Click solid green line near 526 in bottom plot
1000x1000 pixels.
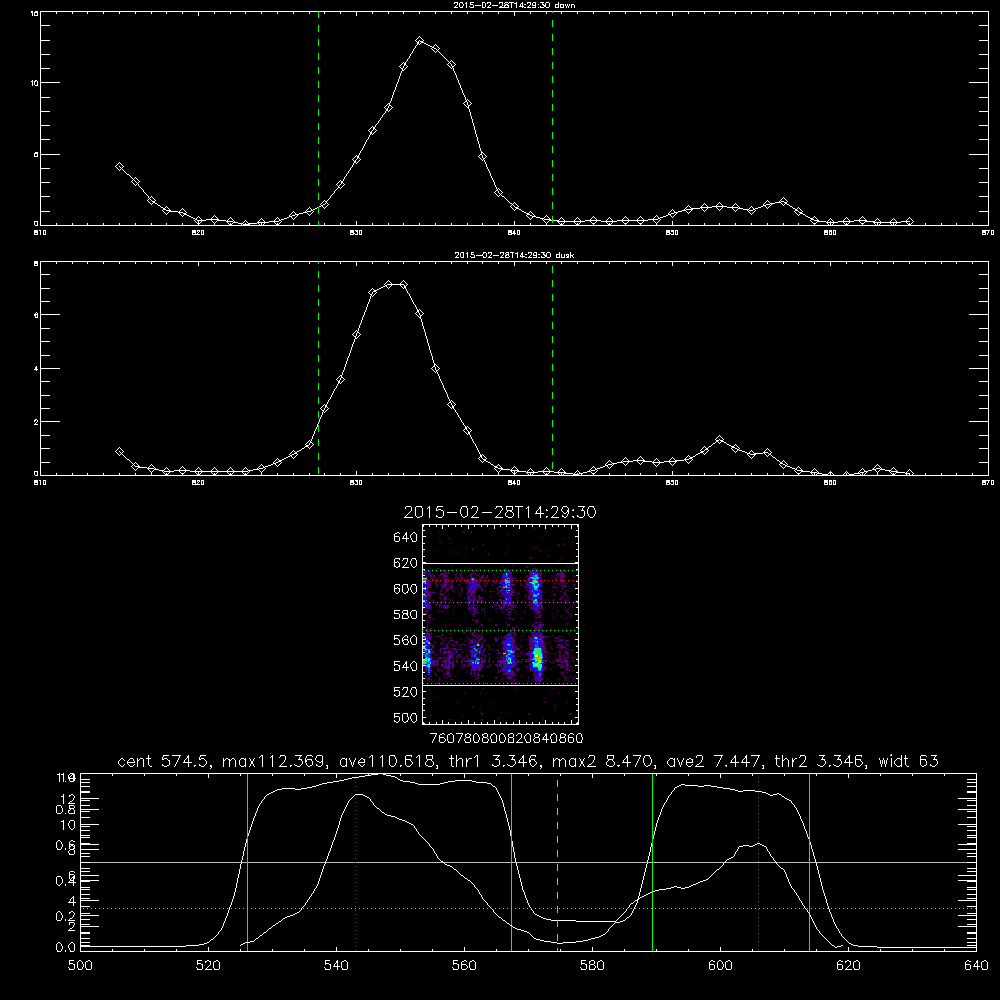(247, 861)
